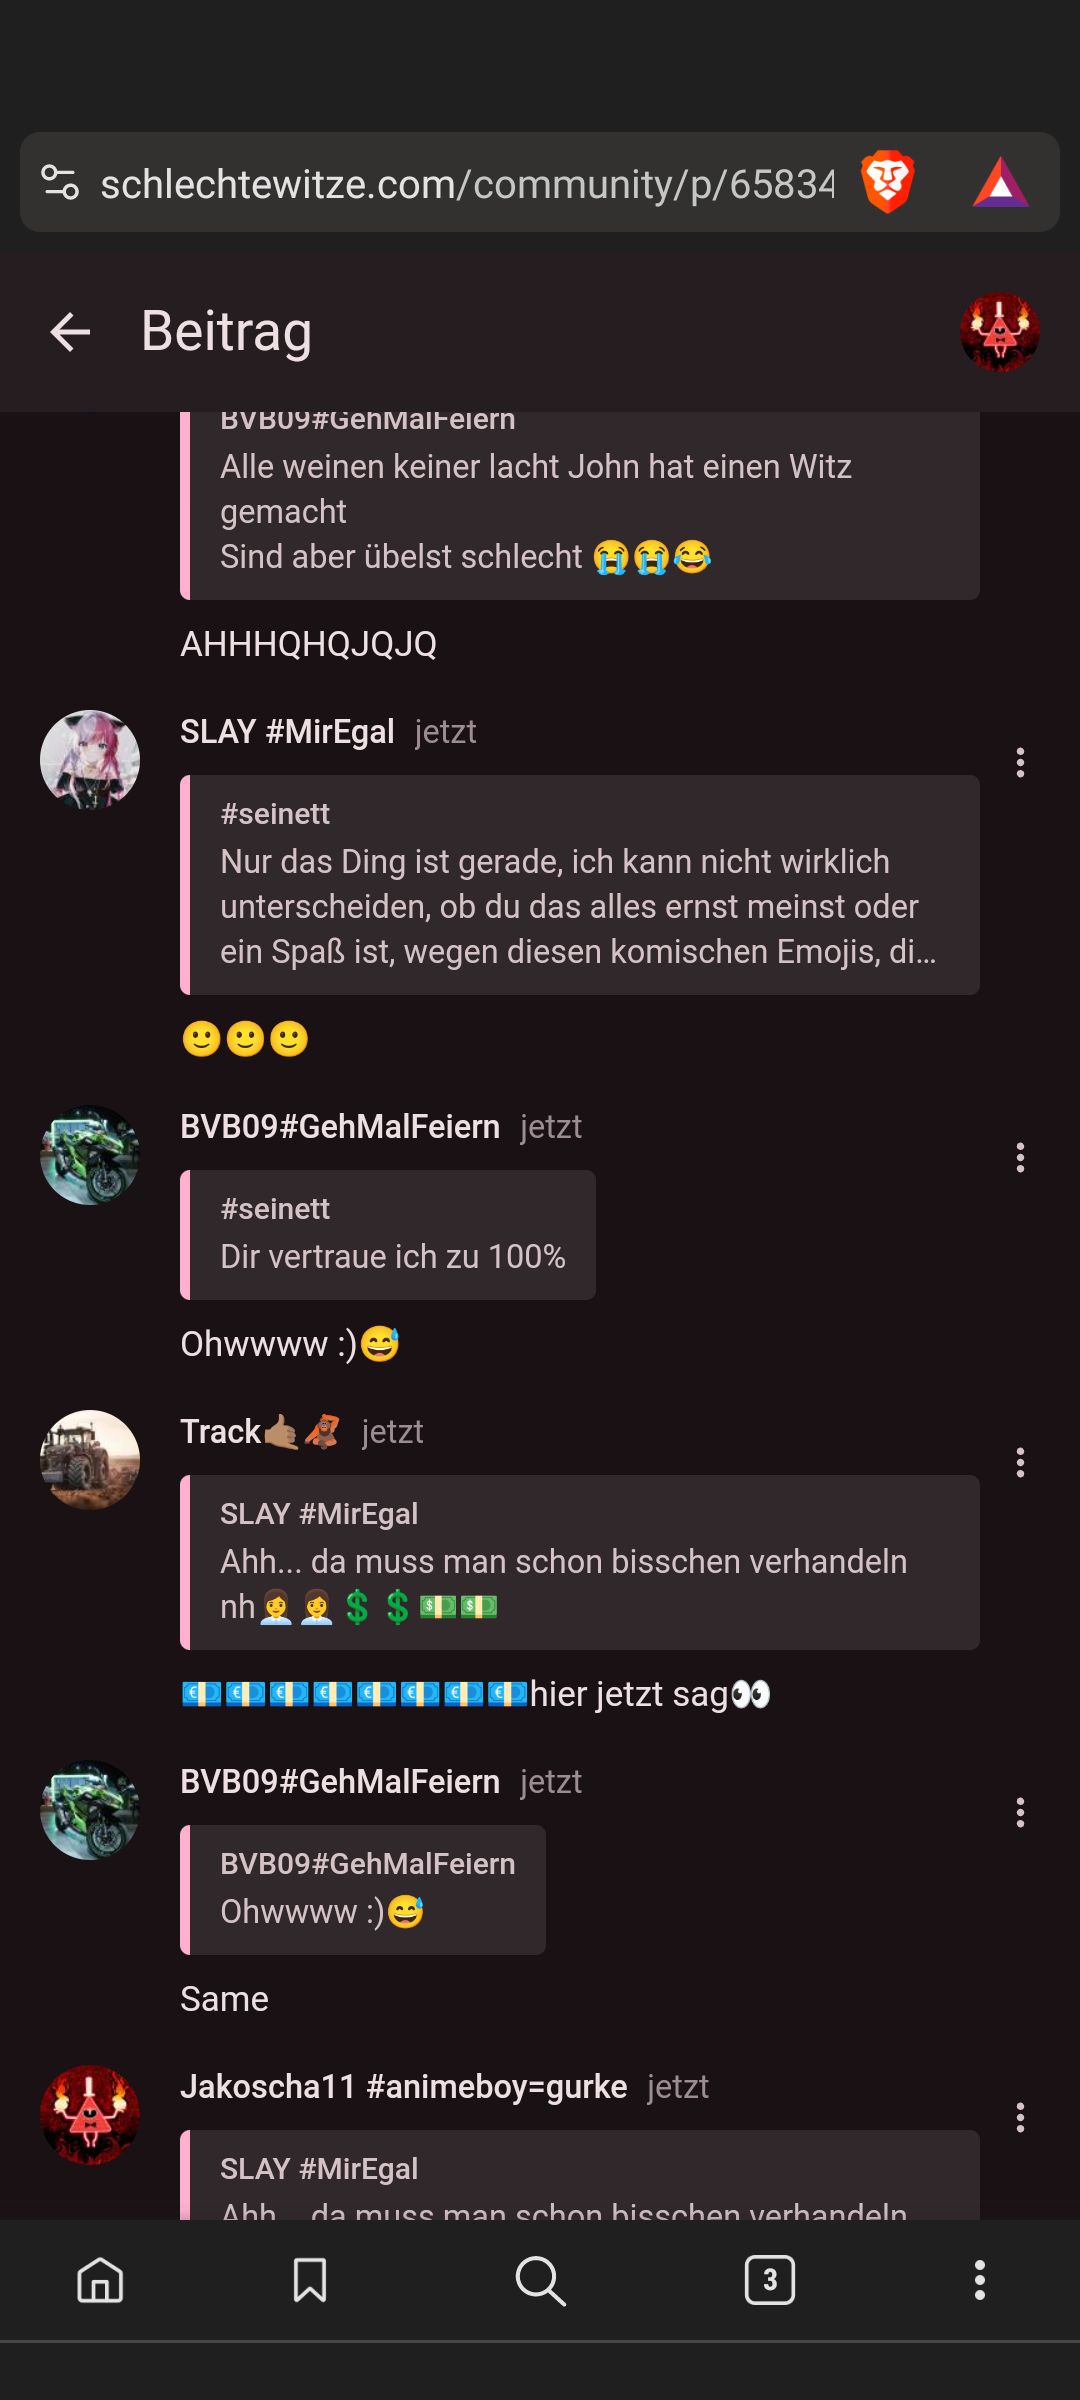Open options menu for SLAY #MirEgal comment
Image resolution: width=1080 pixels, height=2400 pixels.
coord(1020,762)
